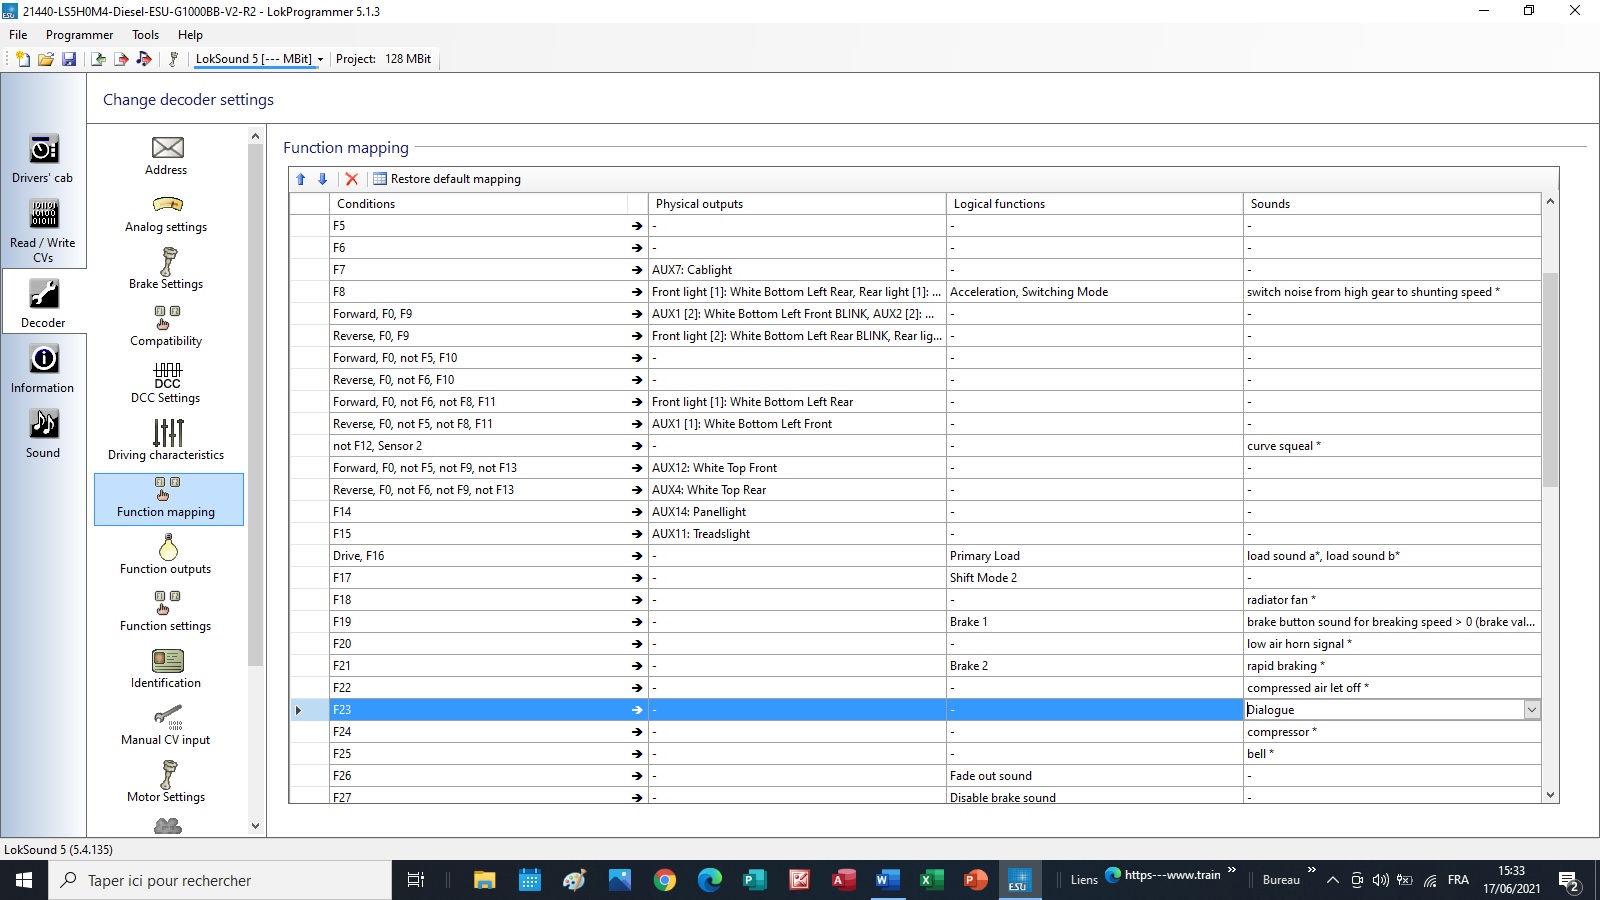The height and width of the screenshot is (900, 1600).
Task: Click 'compressor *' sound cell in F24 row
Action: (1392, 732)
